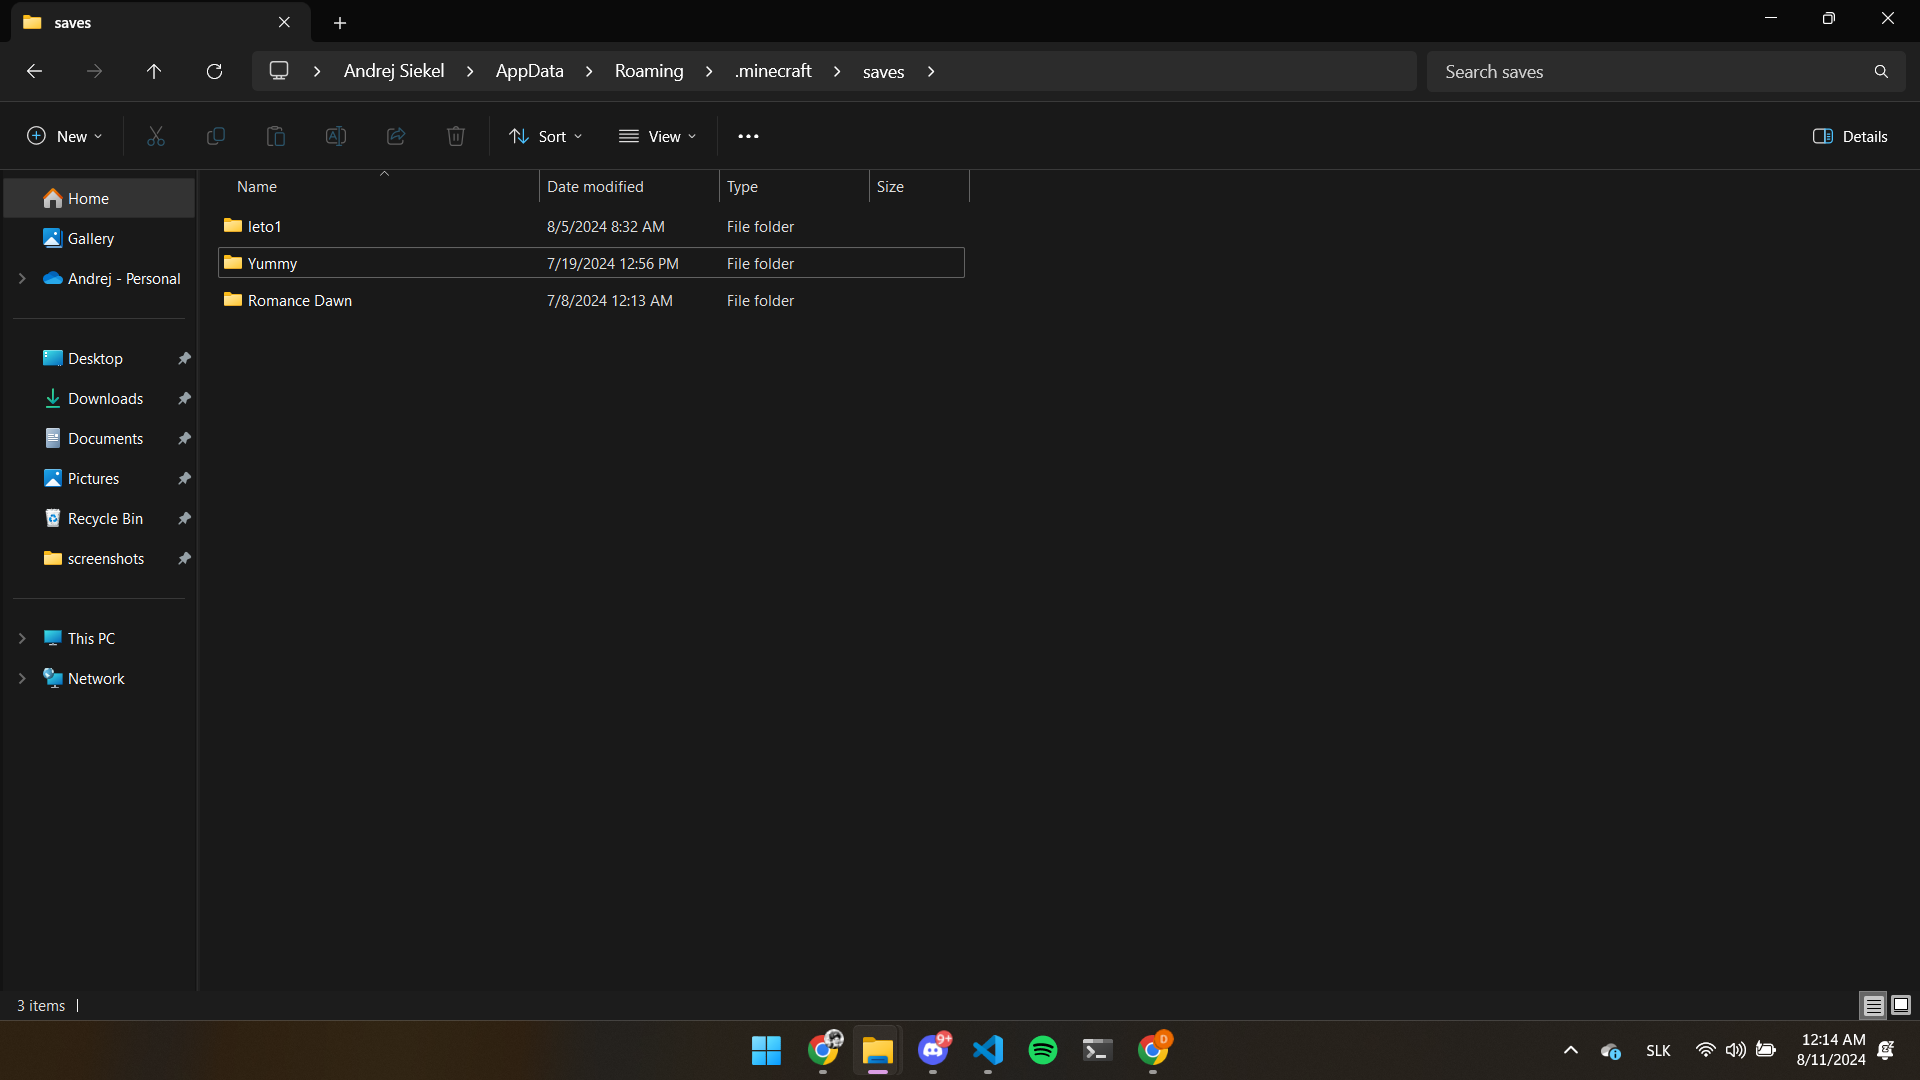Click the volume speaker tray icon

1736,1050
